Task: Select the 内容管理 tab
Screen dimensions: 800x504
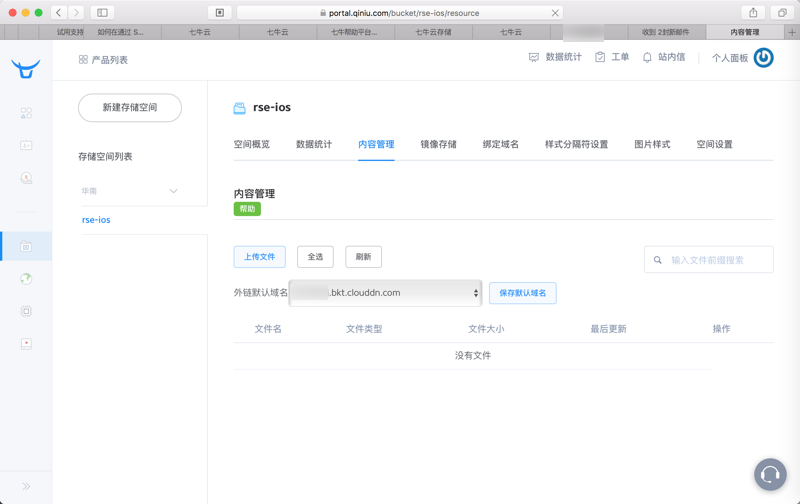Action: (376, 144)
